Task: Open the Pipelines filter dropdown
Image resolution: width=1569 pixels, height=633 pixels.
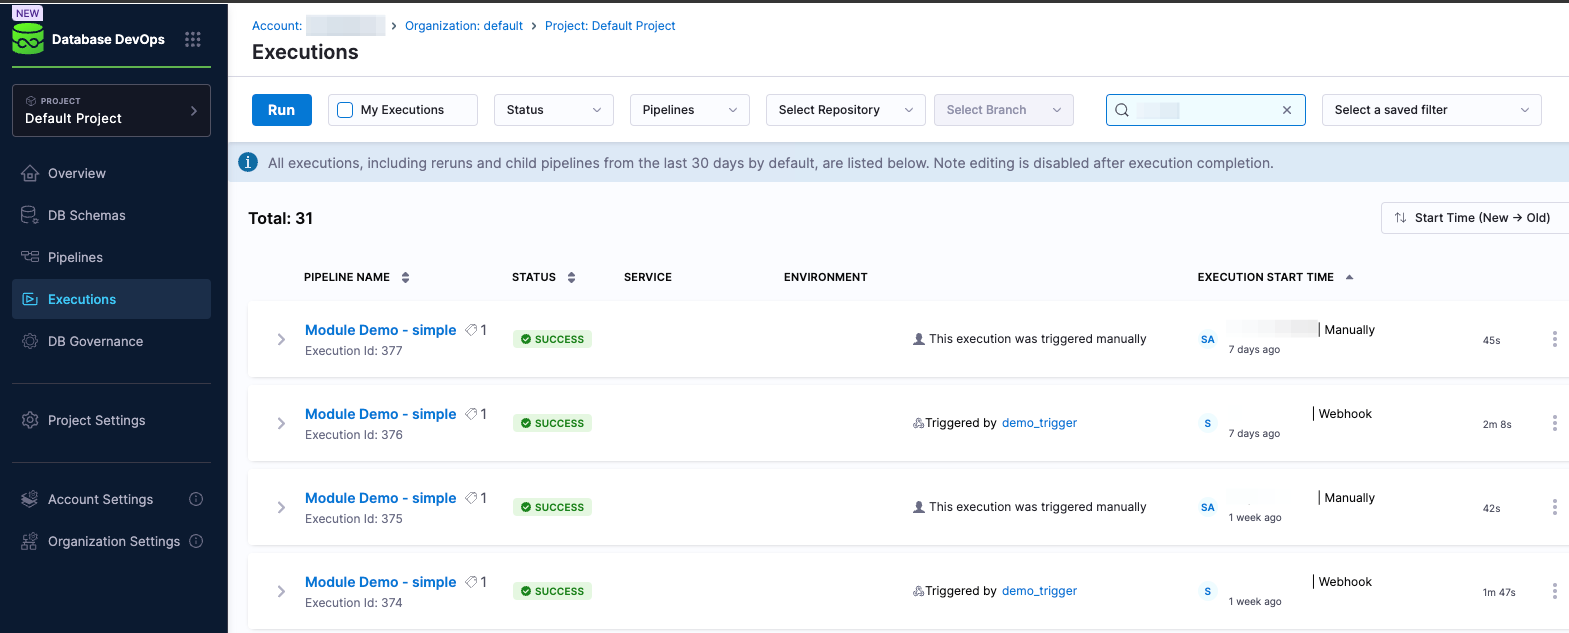Action: pos(689,110)
